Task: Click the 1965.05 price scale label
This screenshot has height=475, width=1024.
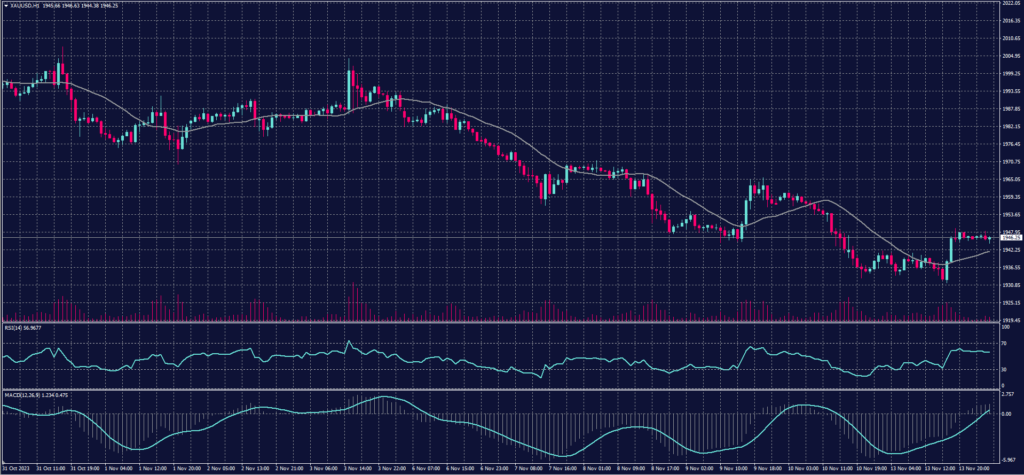Action: pos(1009,179)
